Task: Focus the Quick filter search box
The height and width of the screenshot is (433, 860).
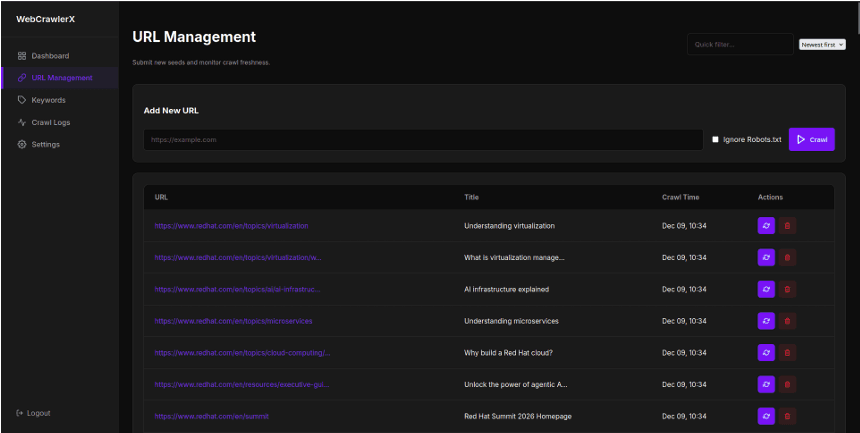Action: coord(739,45)
